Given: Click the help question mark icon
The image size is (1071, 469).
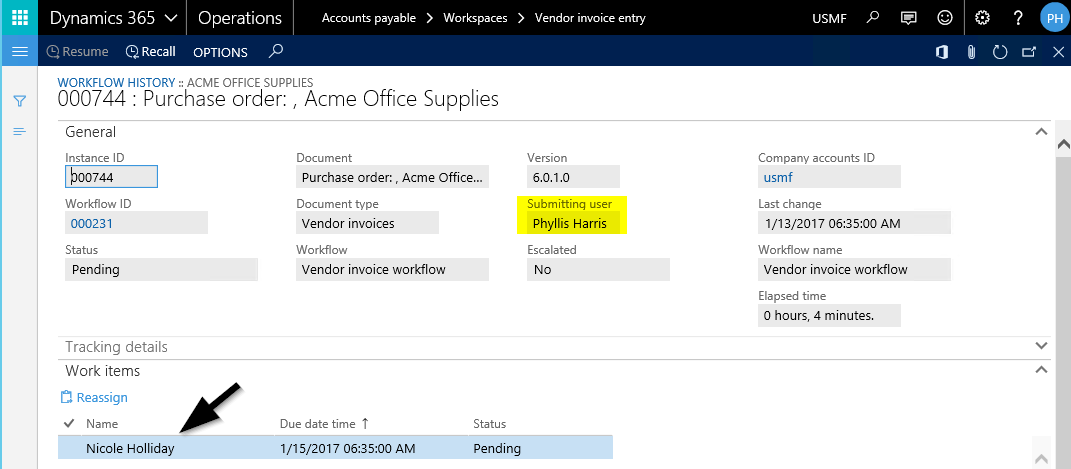Looking at the screenshot, I should (x=1017, y=18).
